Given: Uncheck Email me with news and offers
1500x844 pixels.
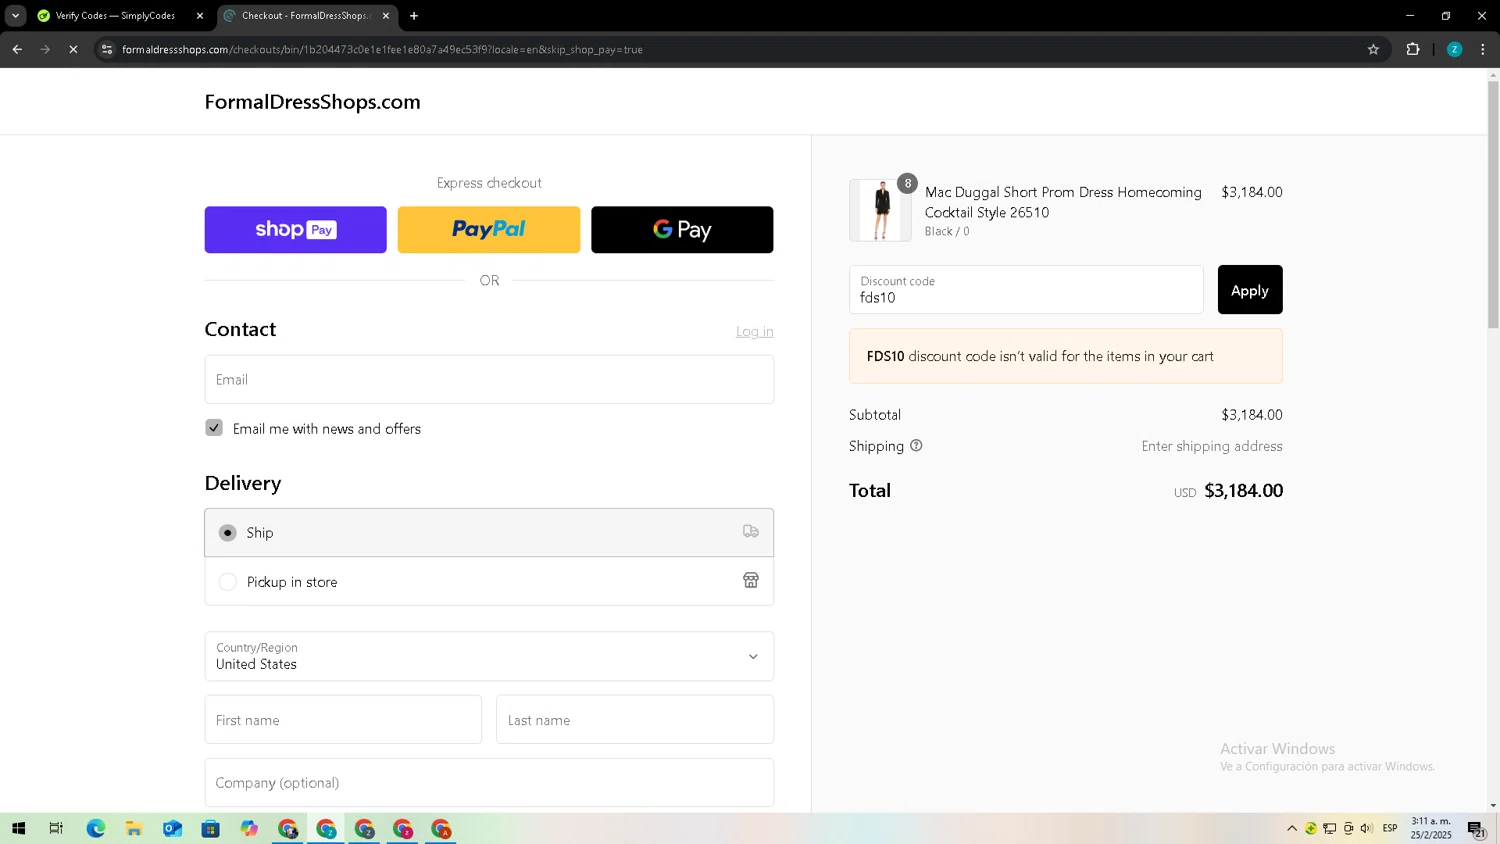Looking at the screenshot, I should click(x=214, y=428).
